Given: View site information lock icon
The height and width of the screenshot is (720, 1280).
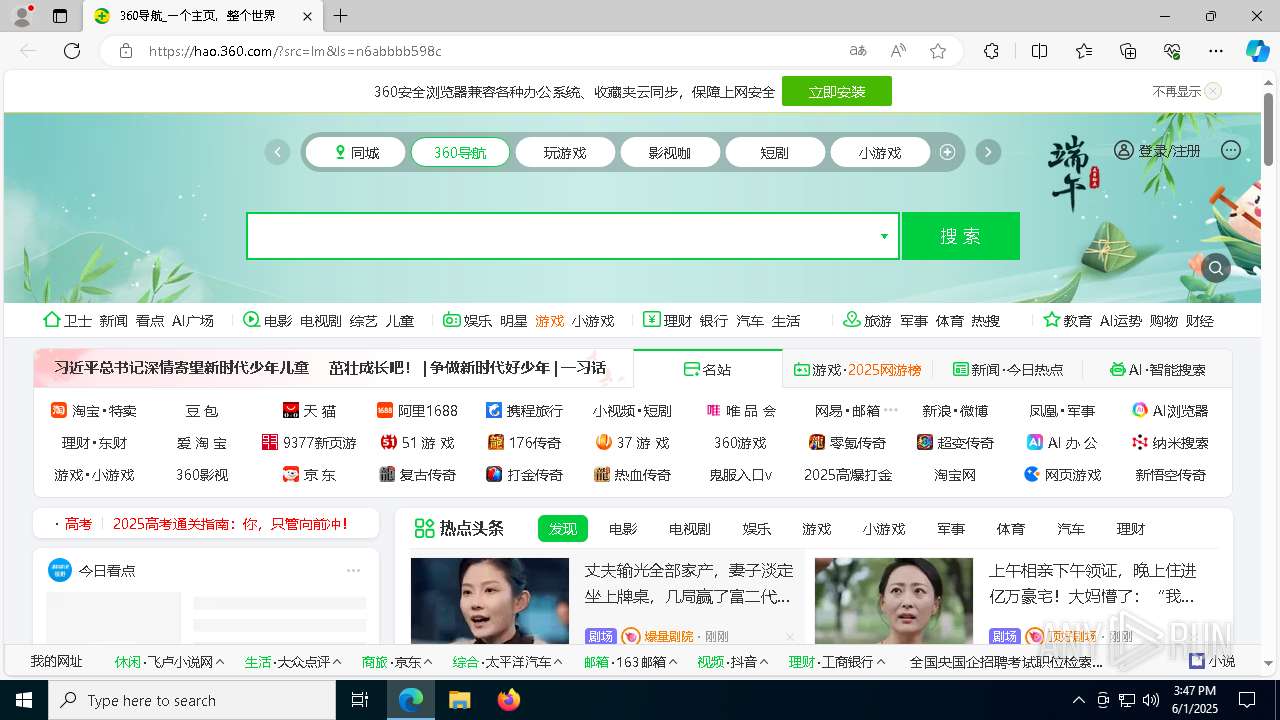Looking at the screenshot, I should point(125,51).
